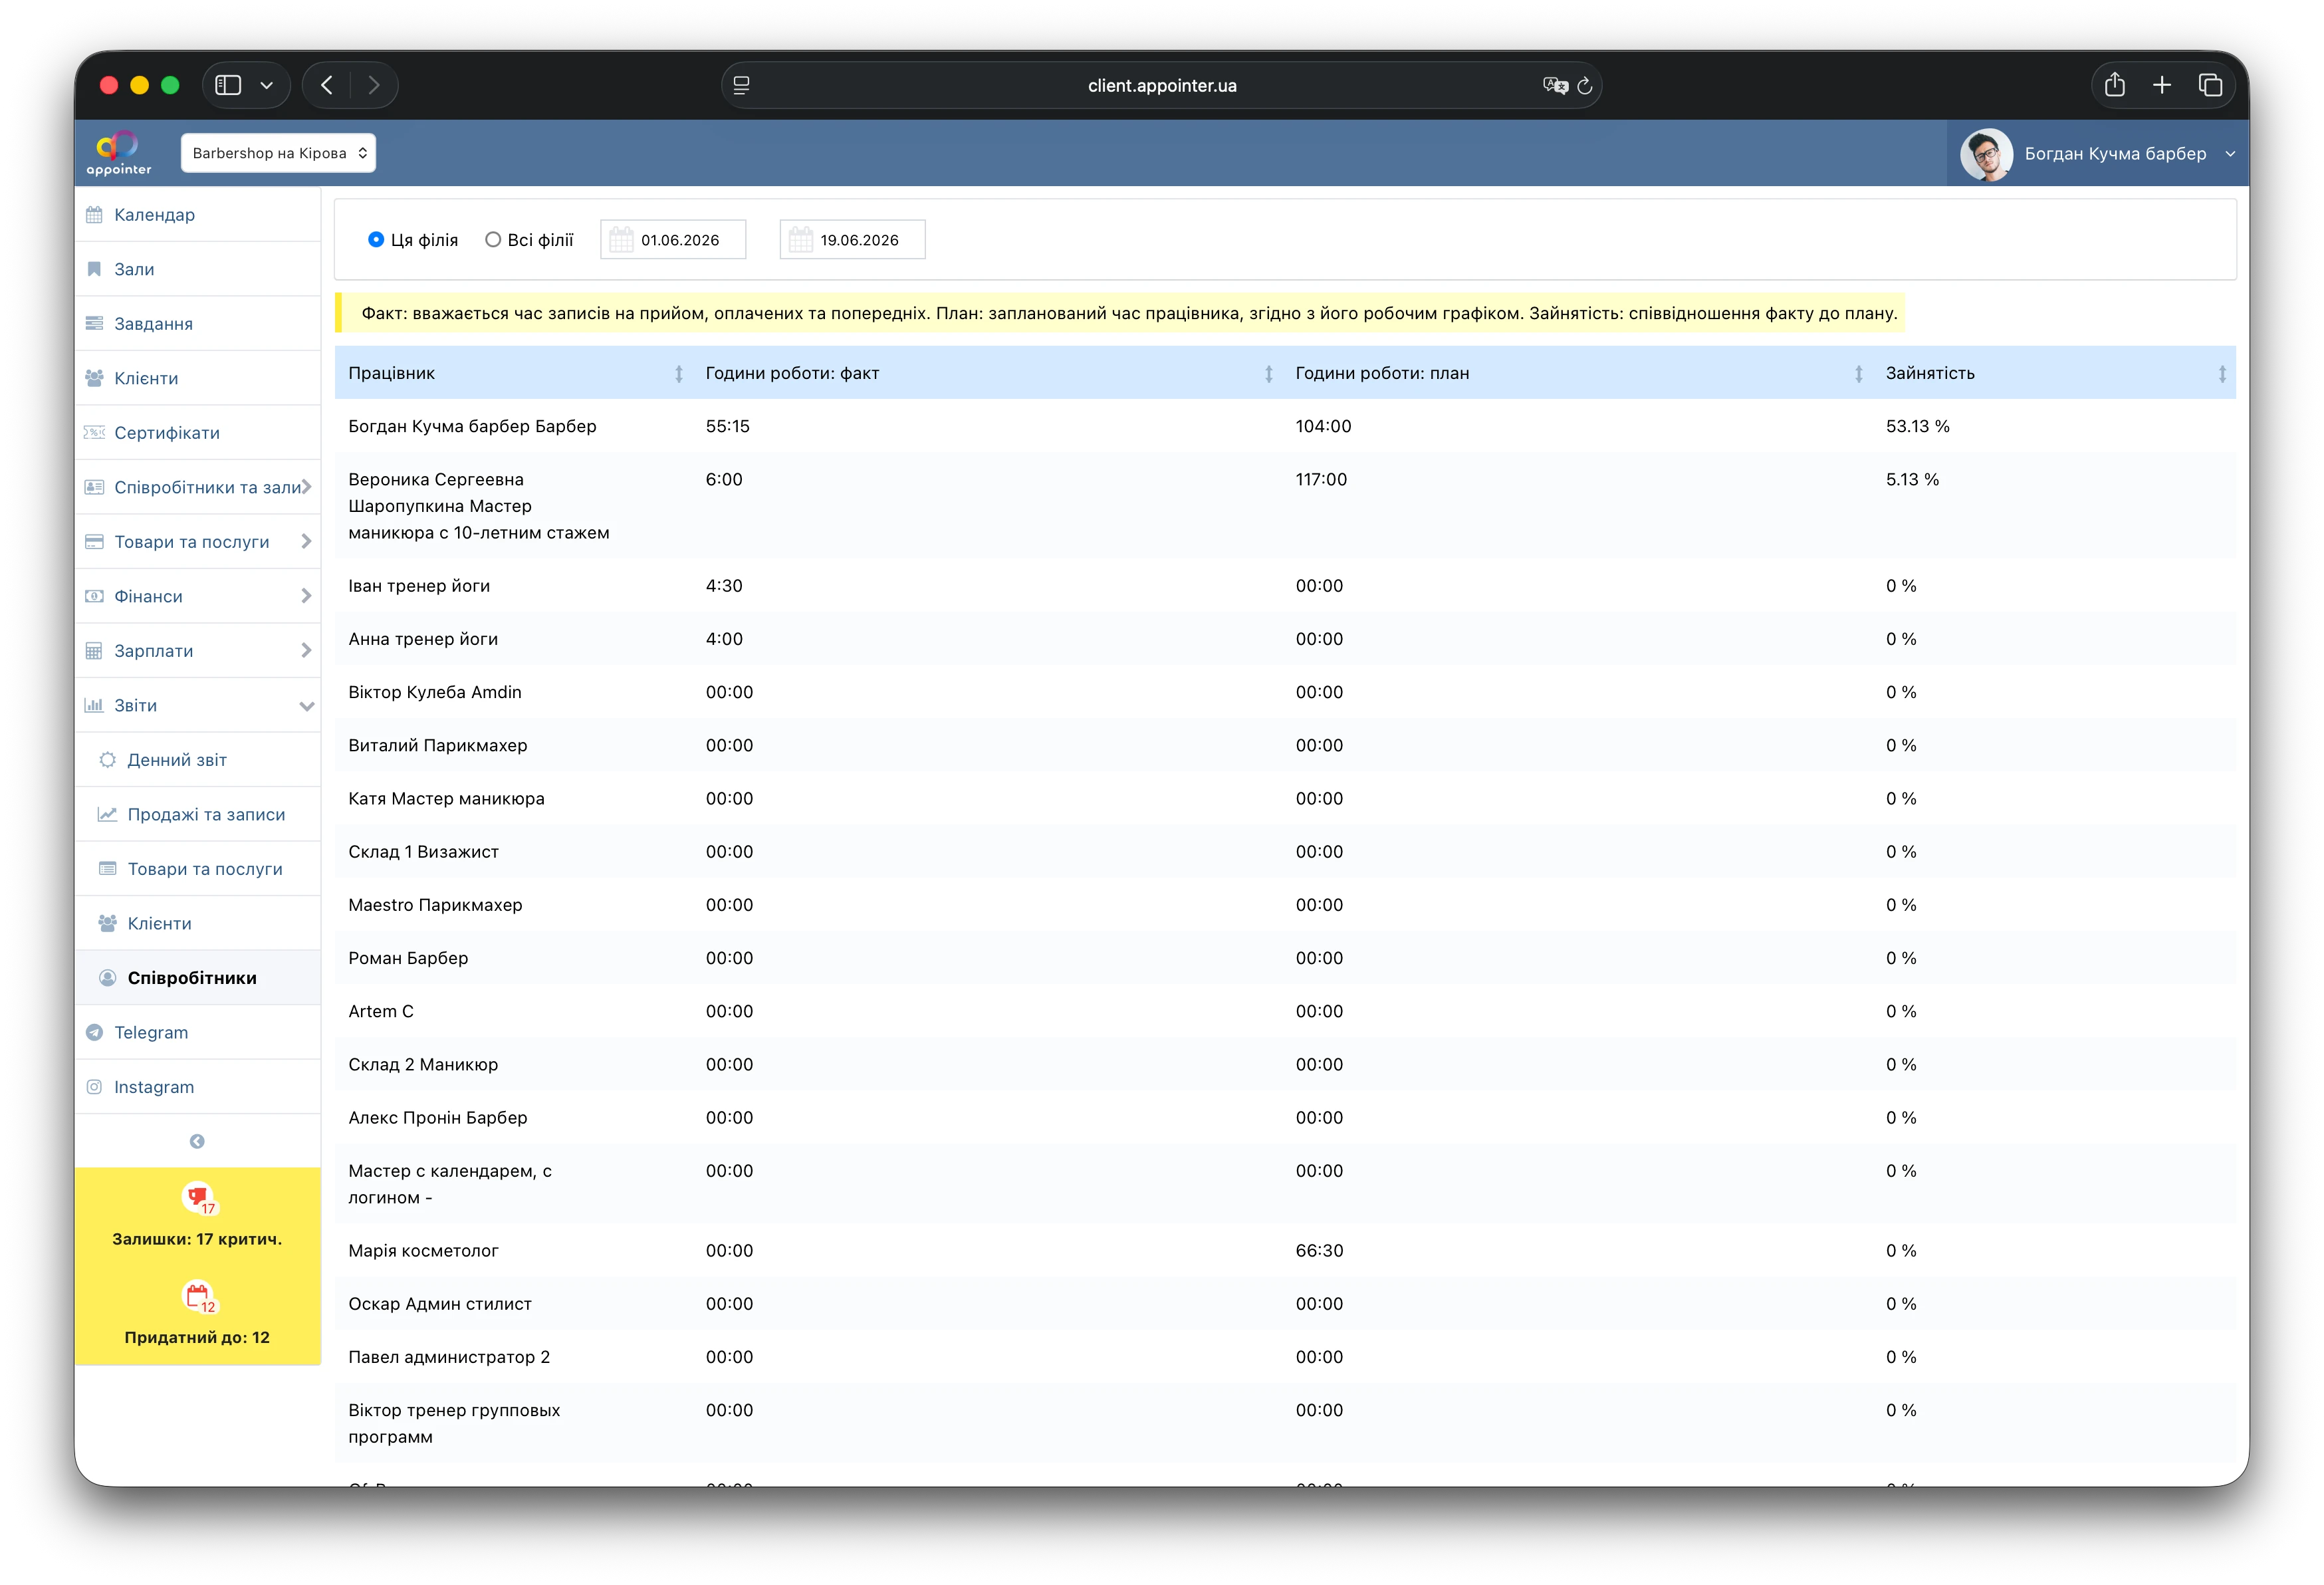Image resolution: width=2324 pixels, height=1585 pixels.
Task: Select row Богдан Кучма барбер Барбер
Action: pos(1285,425)
